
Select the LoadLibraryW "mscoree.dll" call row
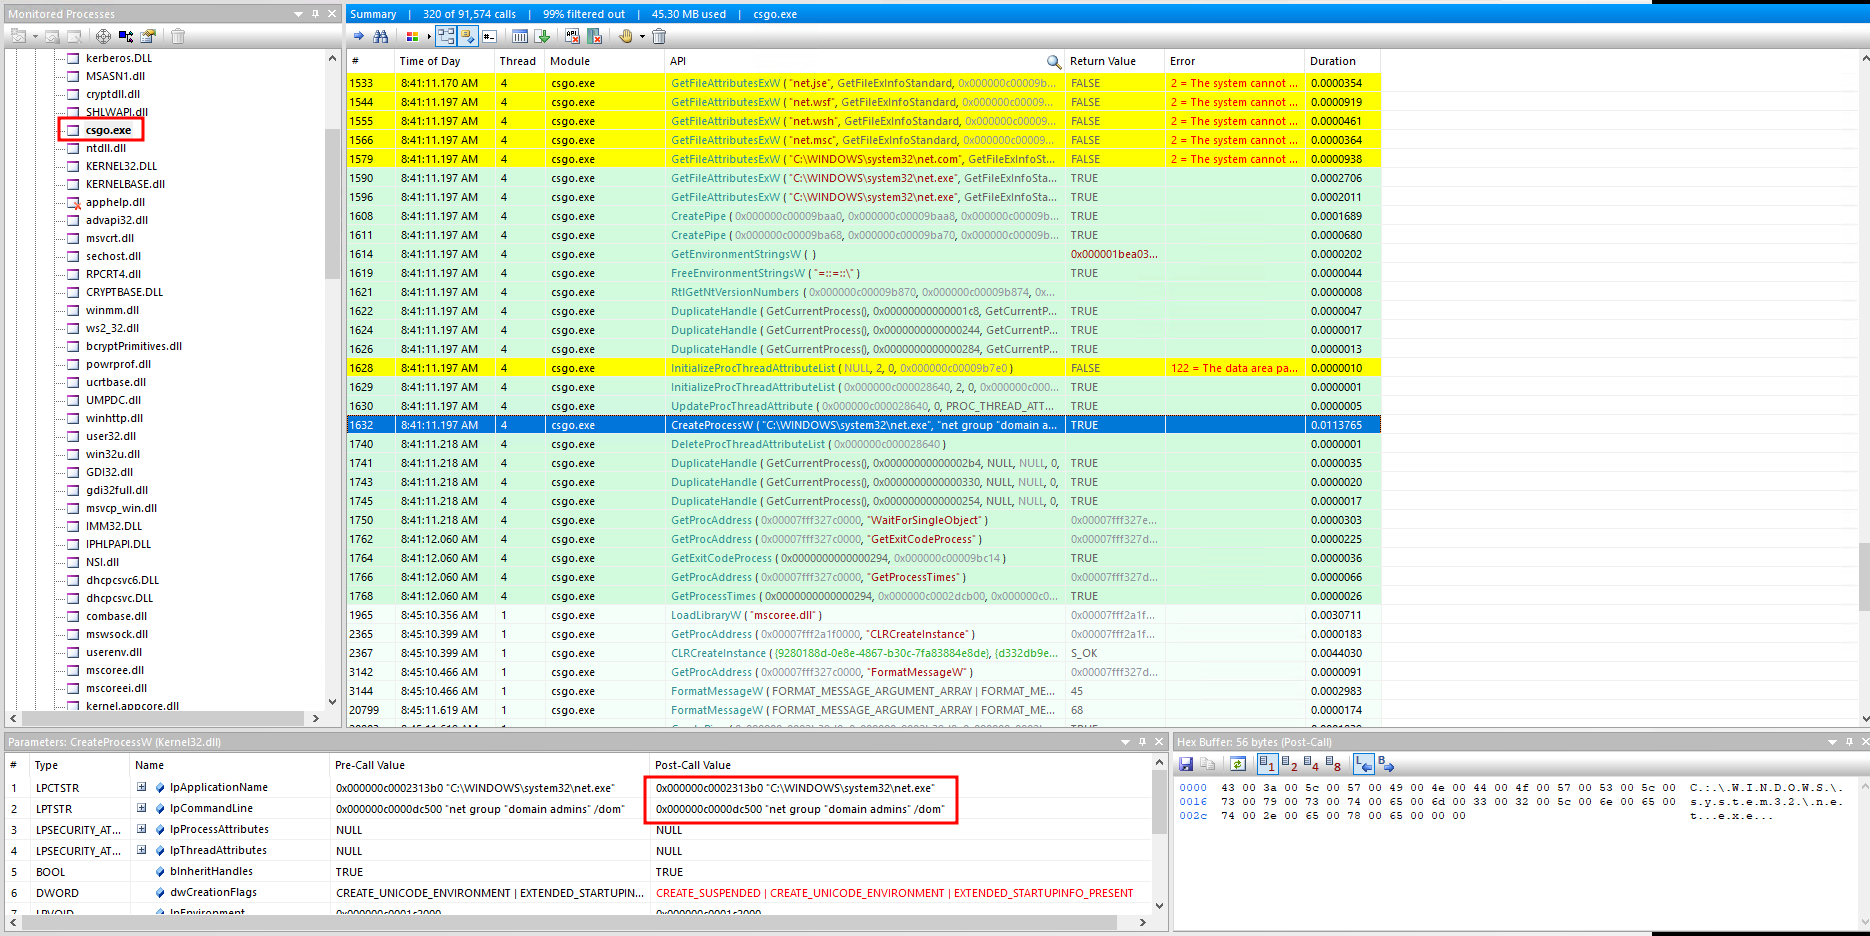point(863,615)
